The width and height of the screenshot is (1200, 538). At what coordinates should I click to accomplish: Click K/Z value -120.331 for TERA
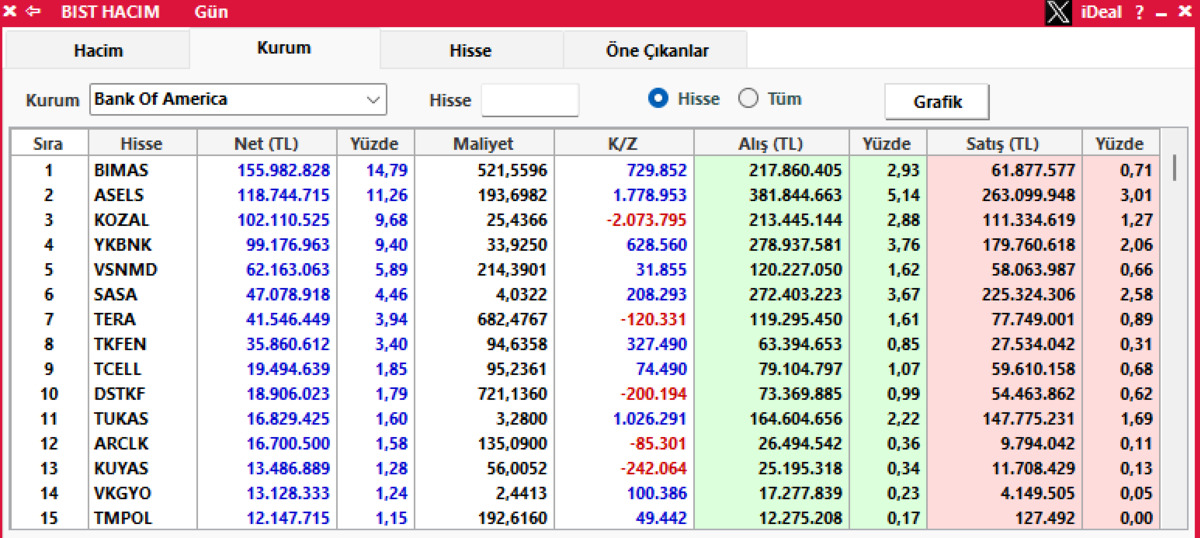point(655,319)
